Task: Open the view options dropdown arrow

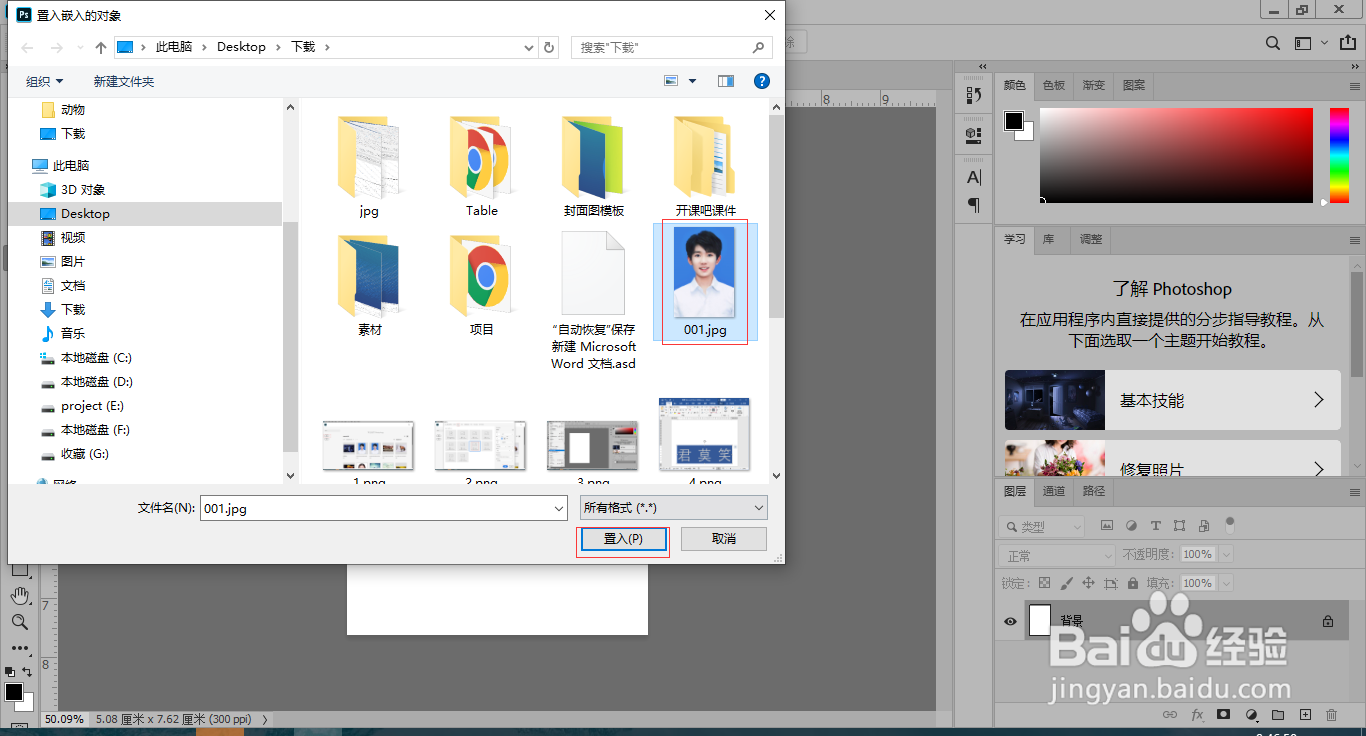Action: click(x=692, y=82)
